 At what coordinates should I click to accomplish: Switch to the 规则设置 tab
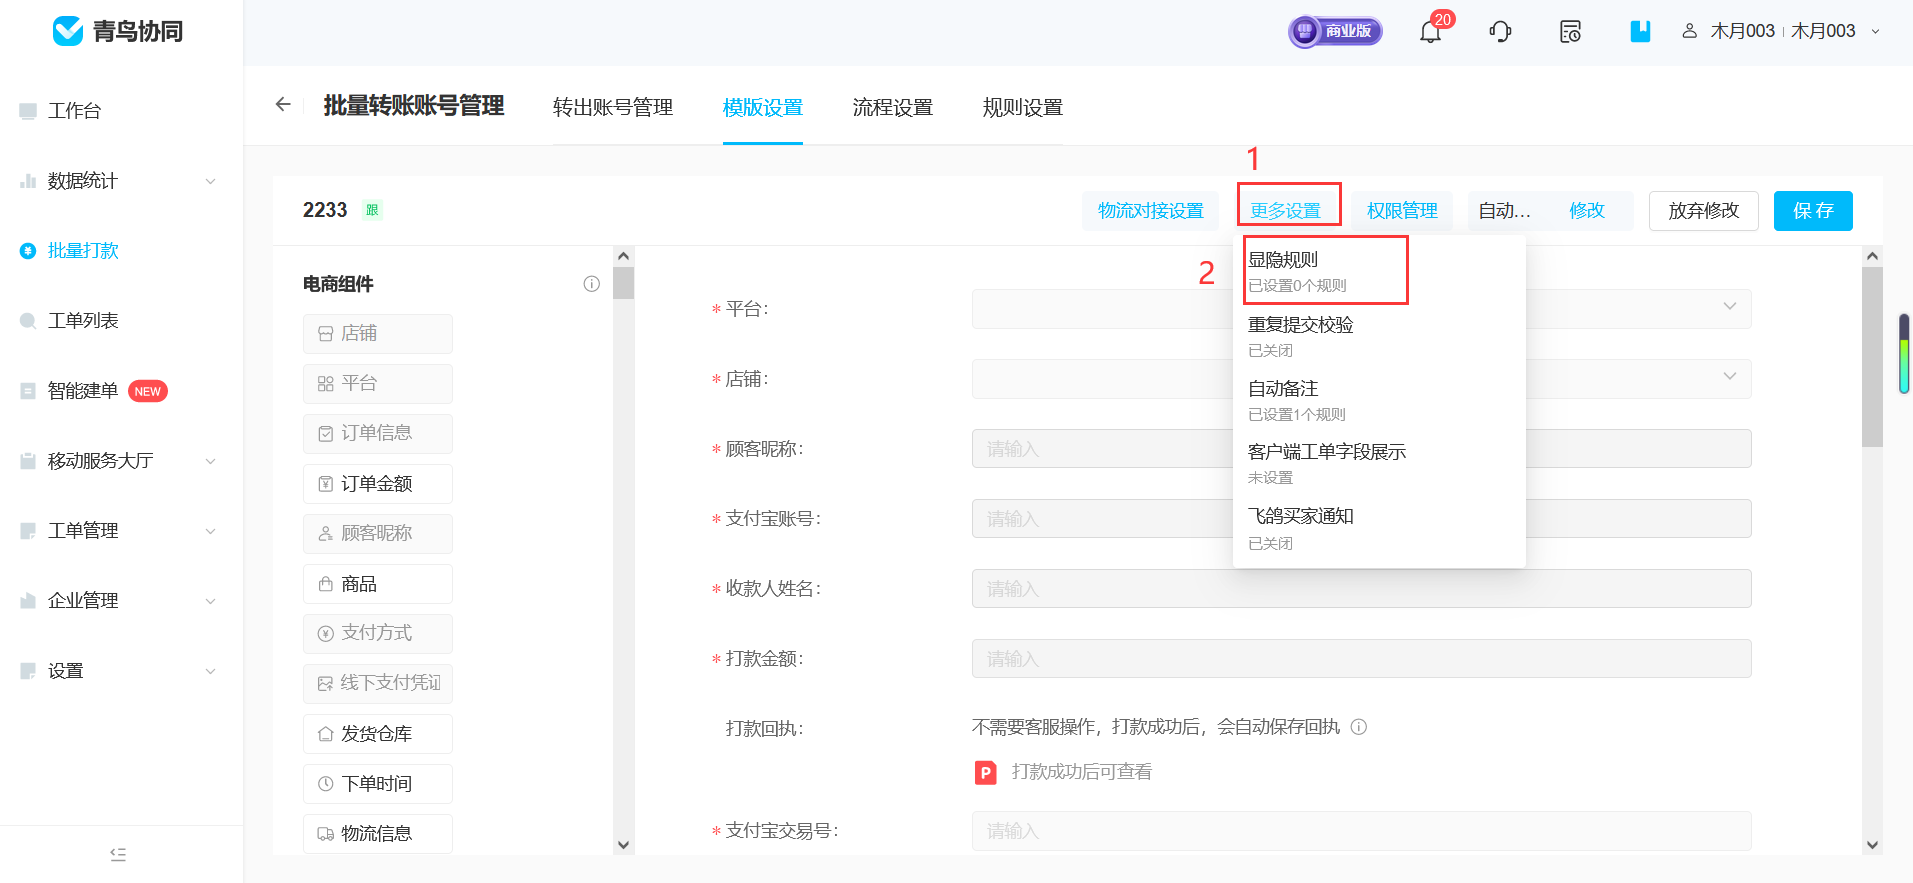[x=1023, y=108]
